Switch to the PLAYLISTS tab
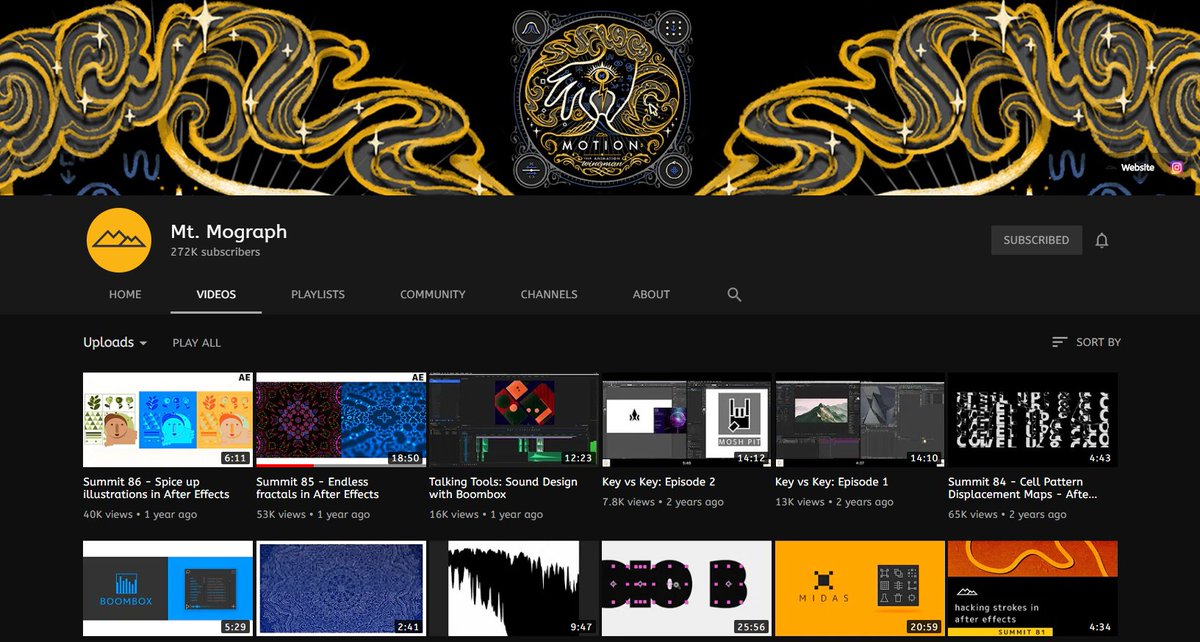 point(318,295)
